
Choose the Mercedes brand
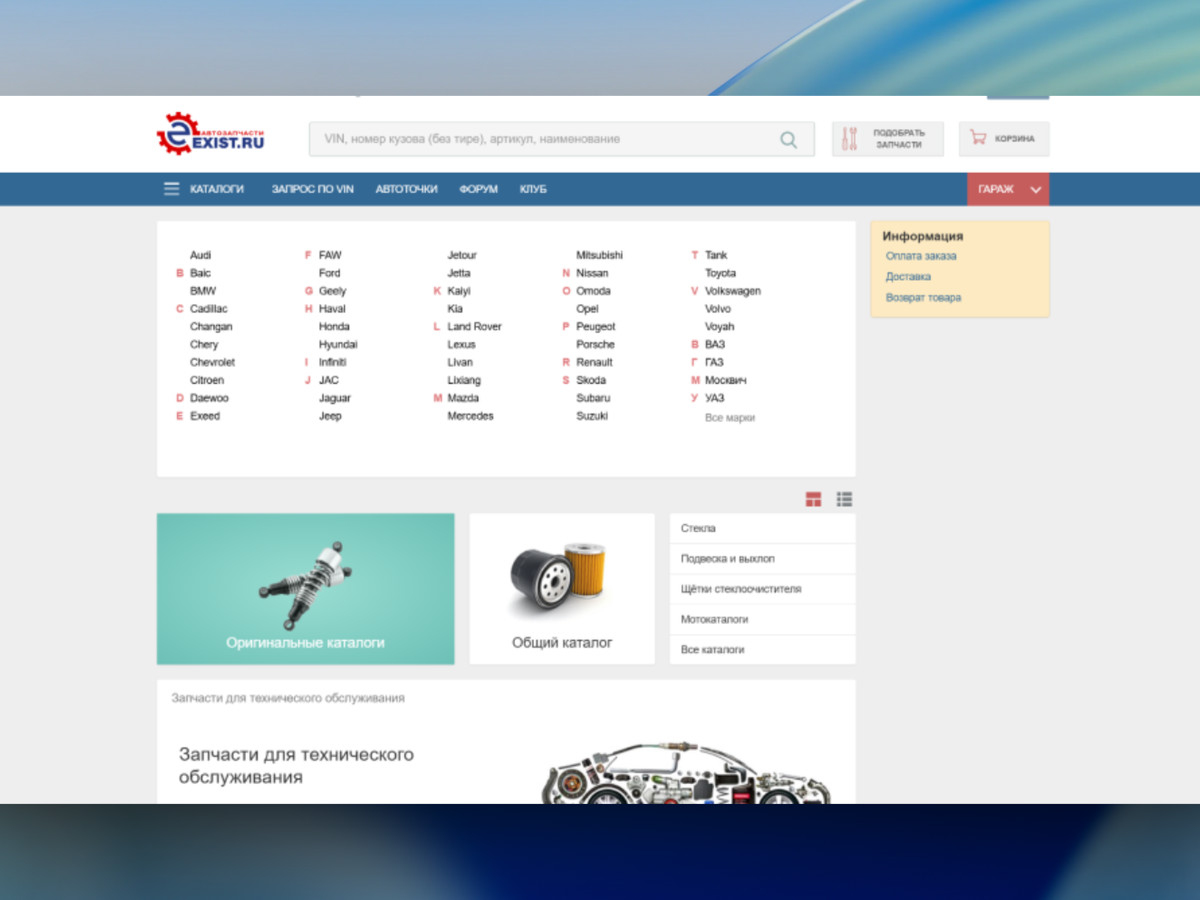click(x=470, y=416)
